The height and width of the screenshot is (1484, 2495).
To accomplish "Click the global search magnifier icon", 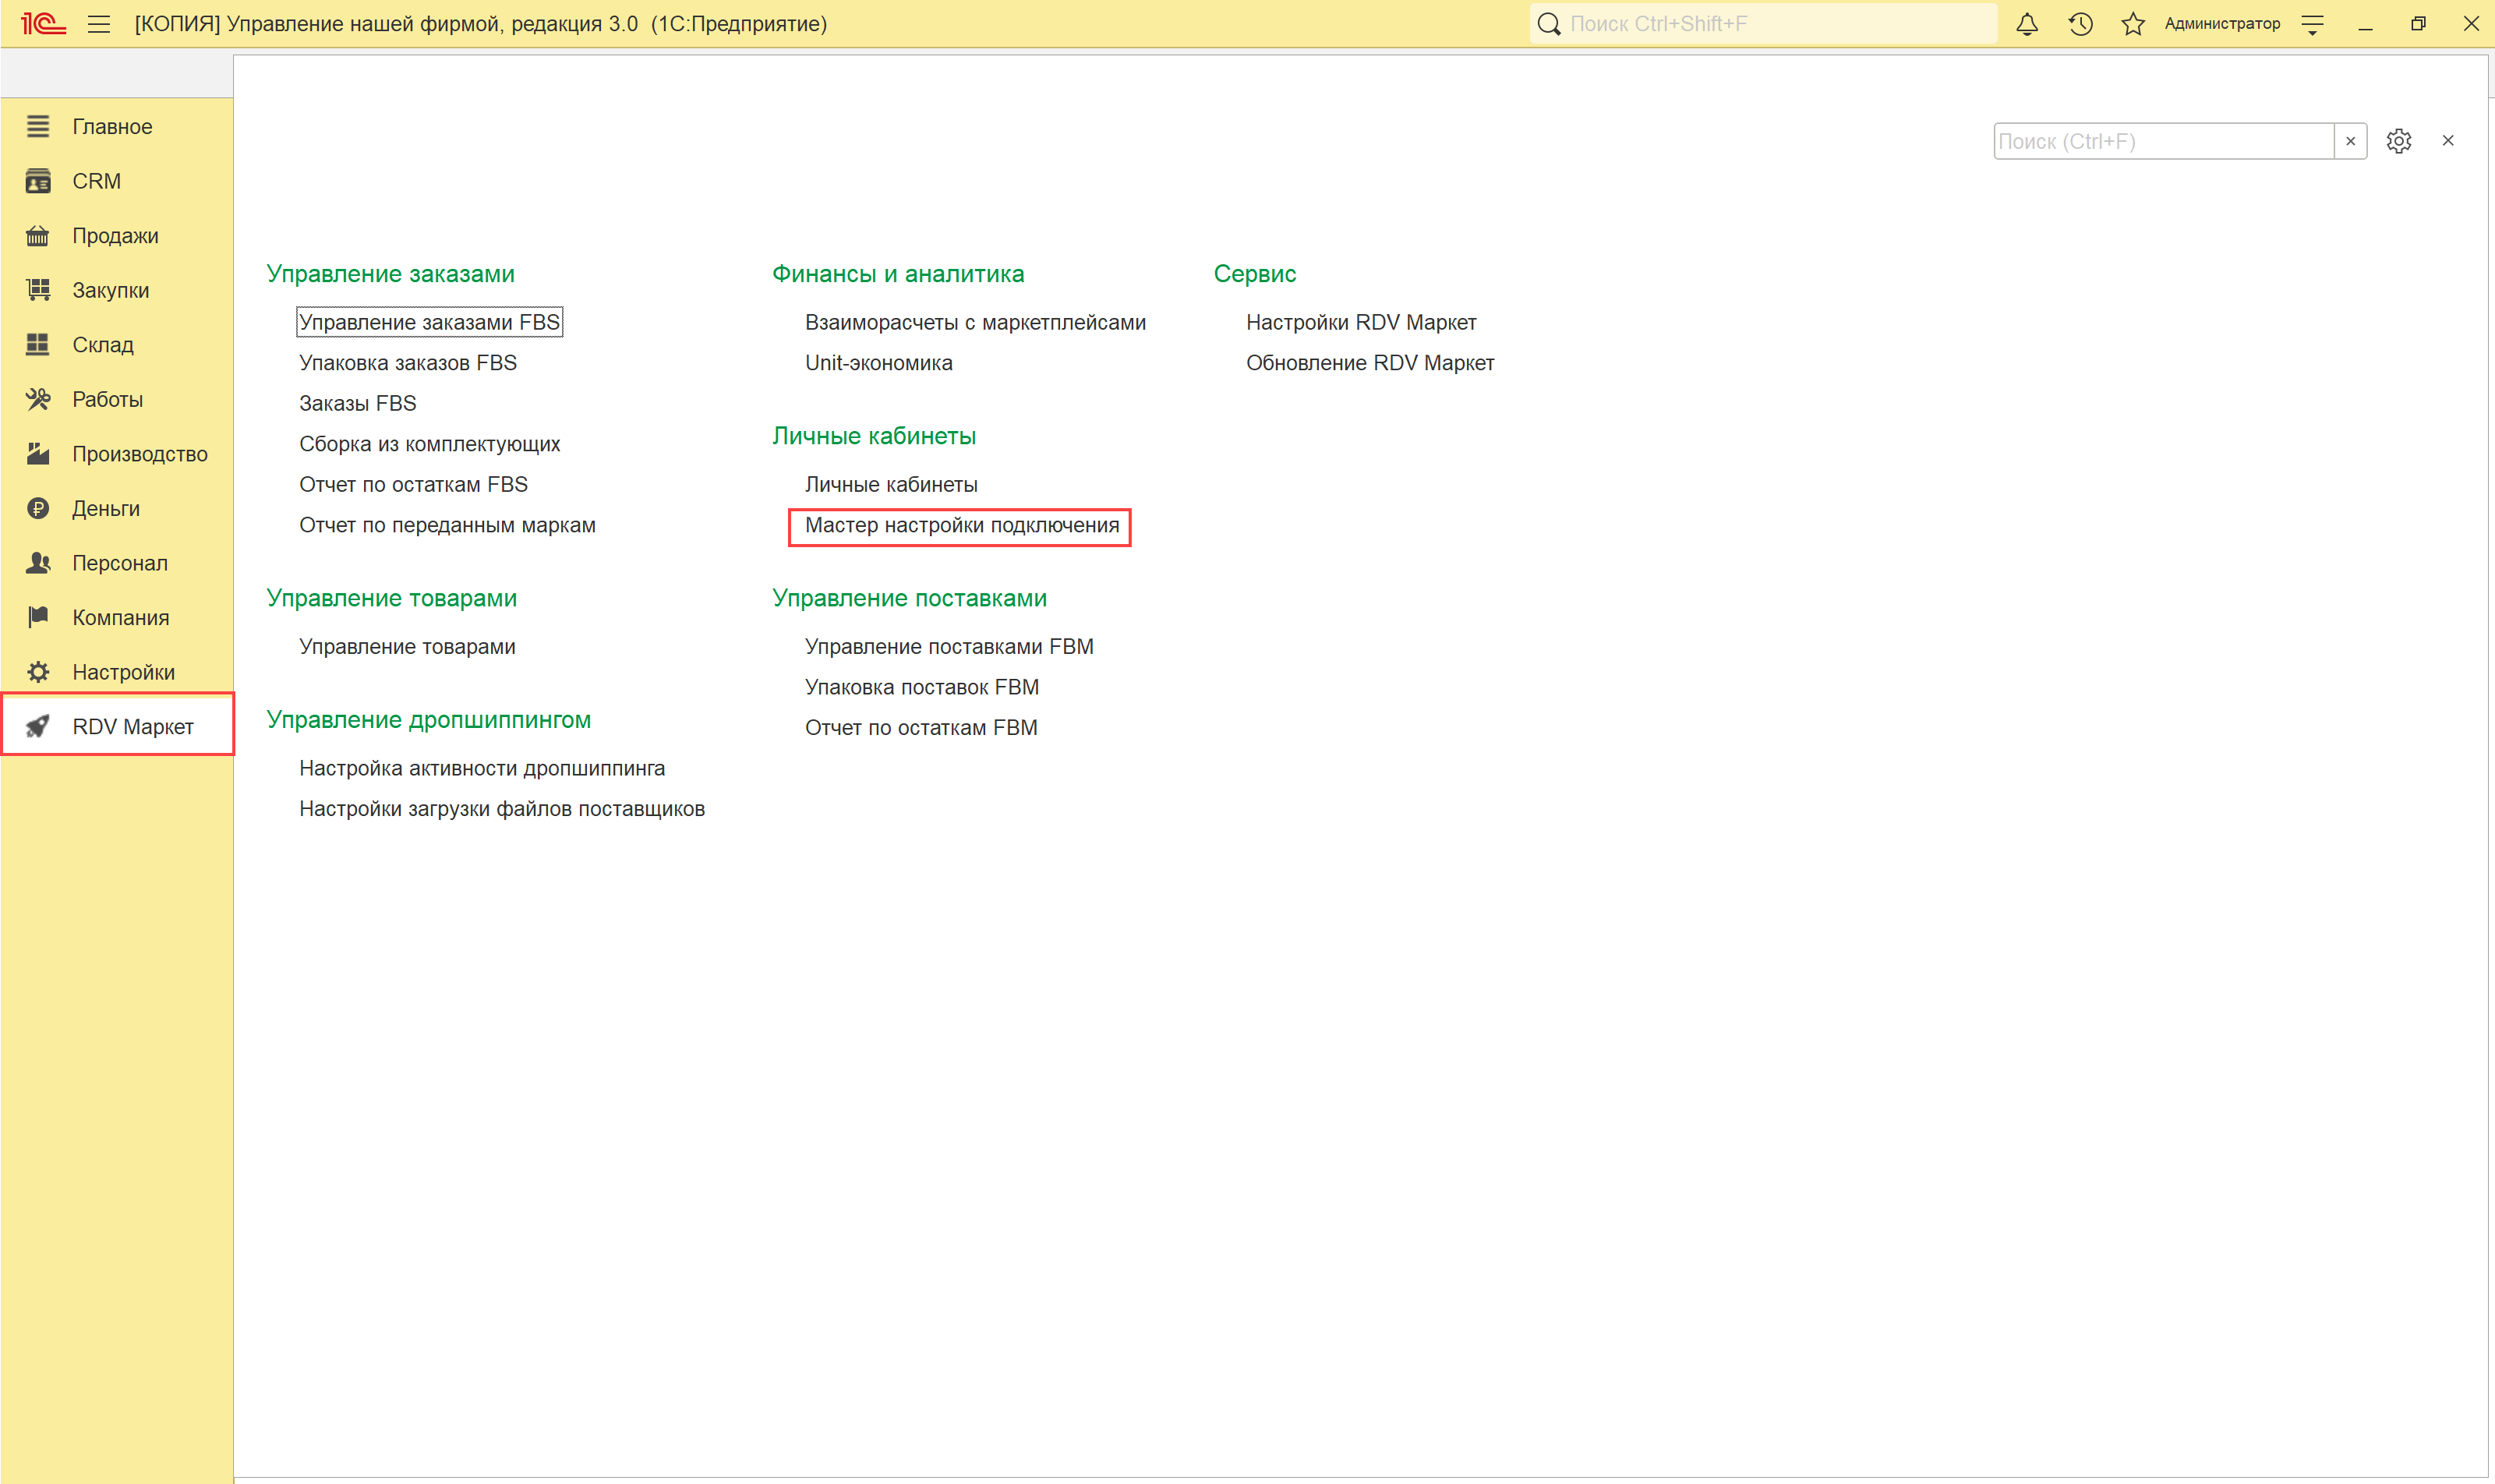I will (1548, 24).
